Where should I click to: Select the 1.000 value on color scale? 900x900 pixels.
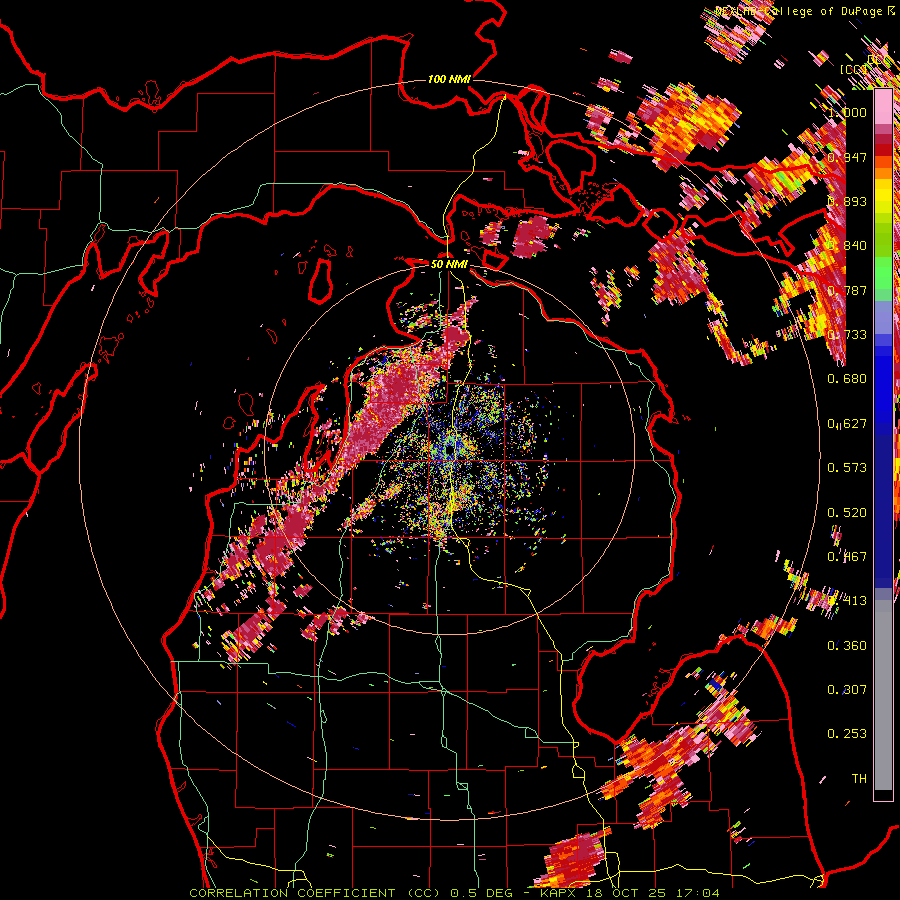click(847, 112)
